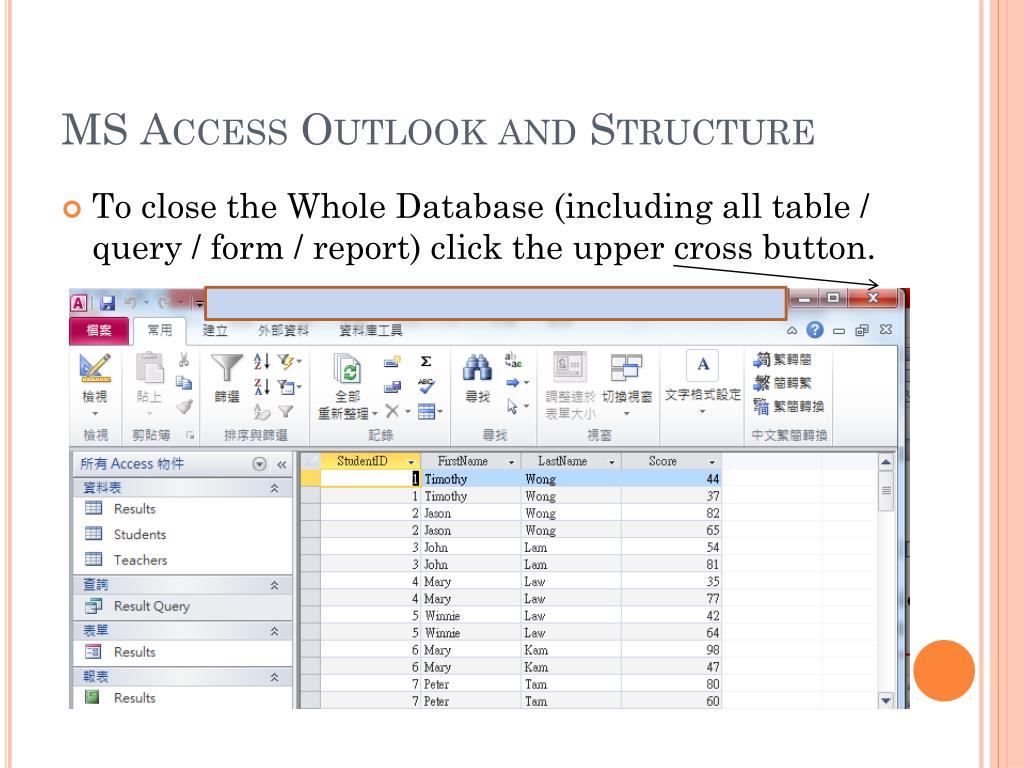Click the Remove Sort eraser icon

coord(261,411)
